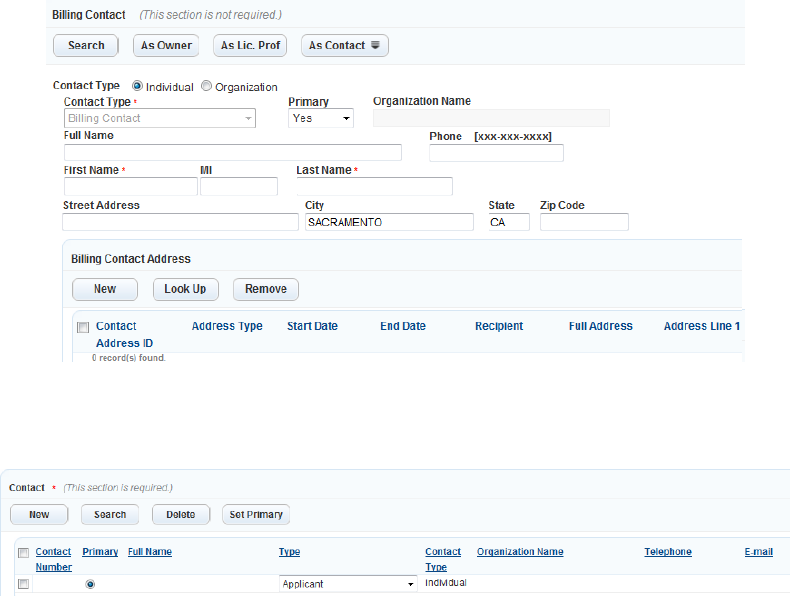This screenshot has height=596, width=790.
Task: Click the As Lic. Prof button
Action: click(249, 45)
